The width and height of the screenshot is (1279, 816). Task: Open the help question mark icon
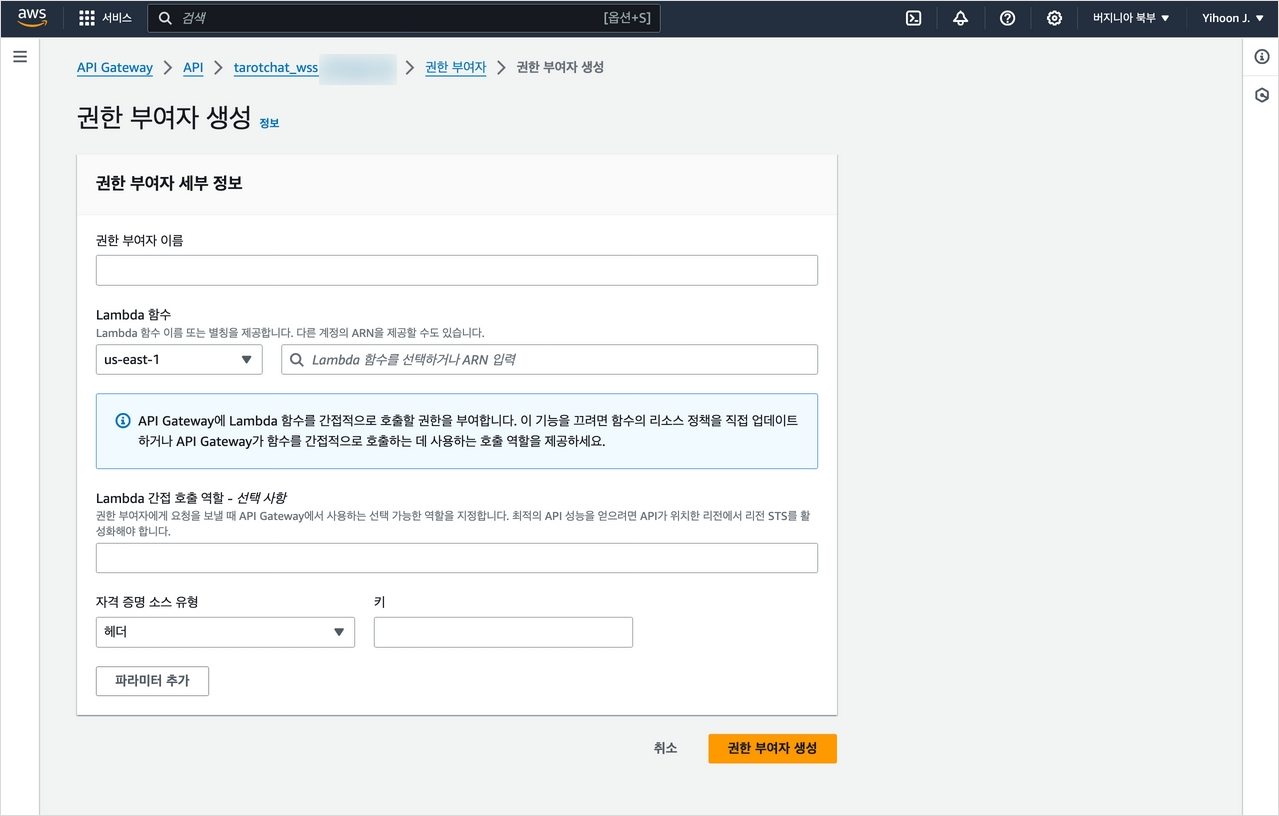click(1007, 18)
